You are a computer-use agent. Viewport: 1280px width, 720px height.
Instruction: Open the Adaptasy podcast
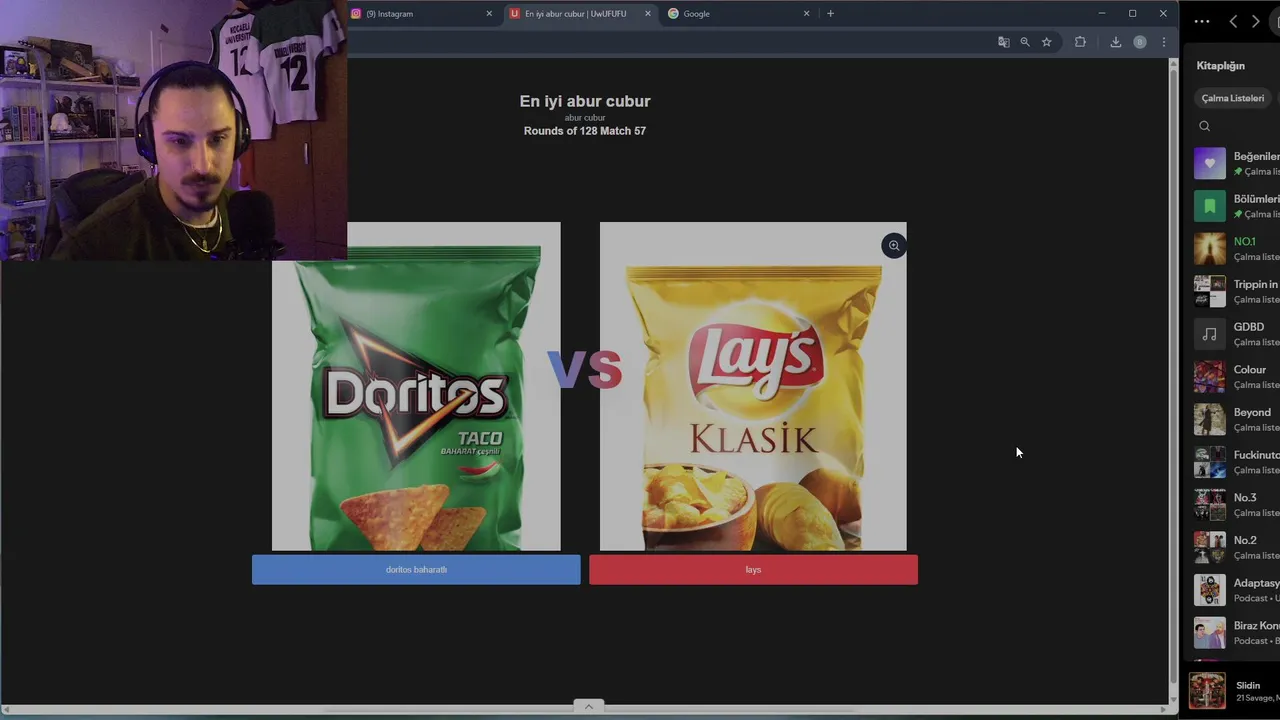(x=1237, y=590)
